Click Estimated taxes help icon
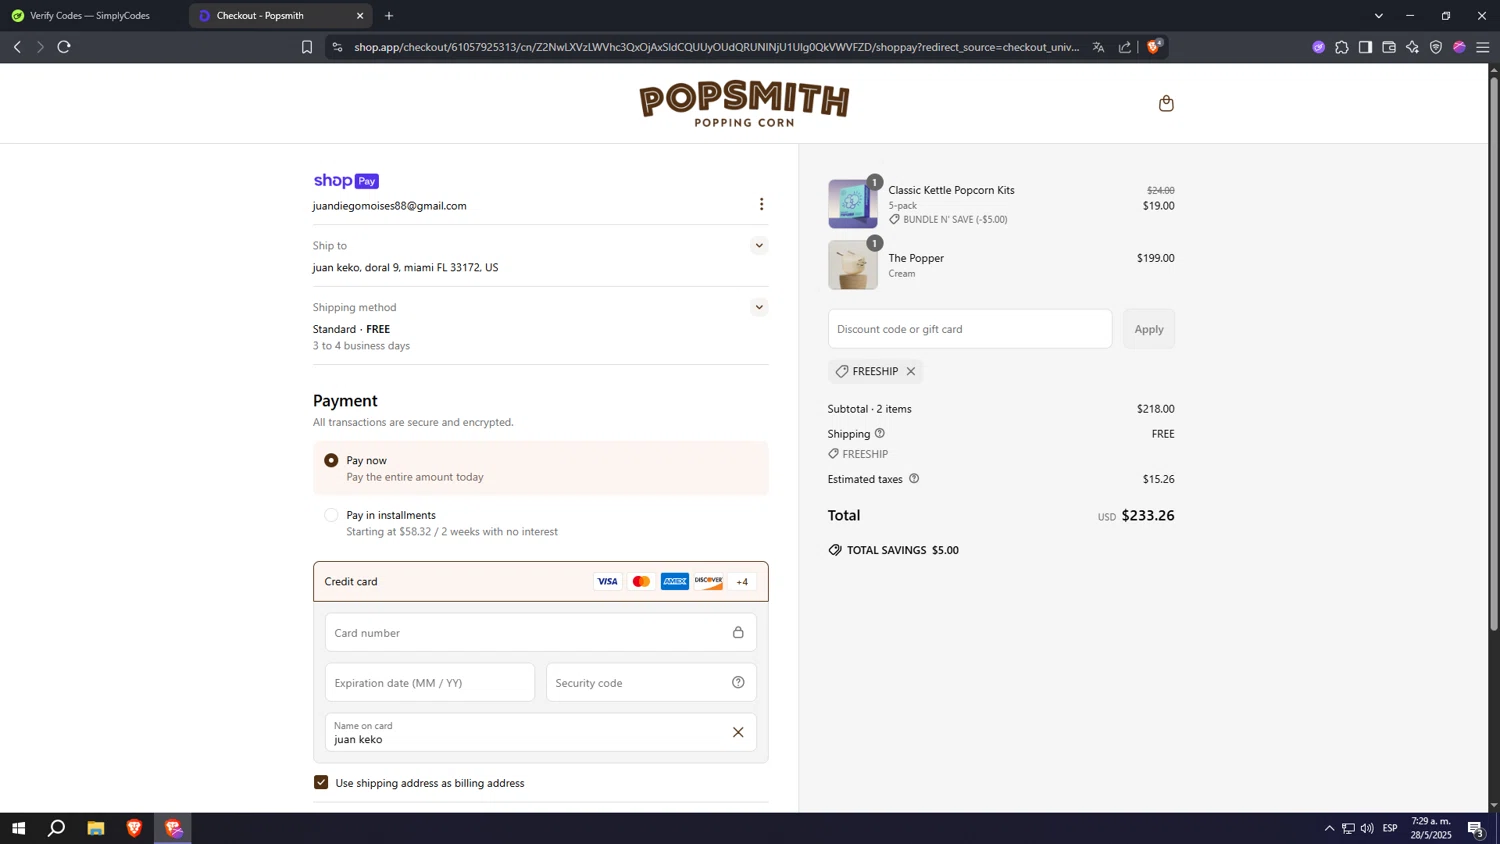Viewport: 1500px width, 844px height. click(914, 479)
